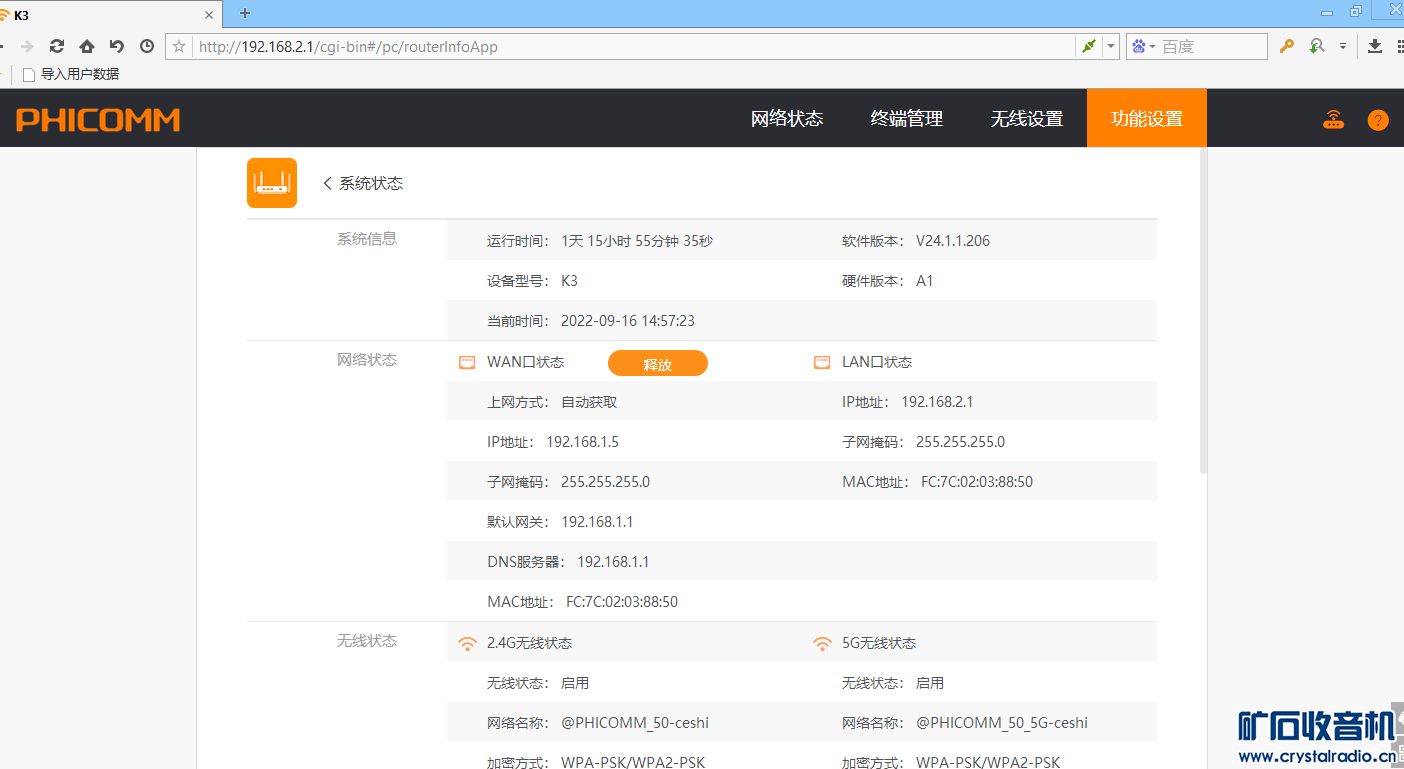The height and width of the screenshot is (769, 1404).
Task: Expand the address bar dropdown arrow
Action: (x=1110, y=46)
